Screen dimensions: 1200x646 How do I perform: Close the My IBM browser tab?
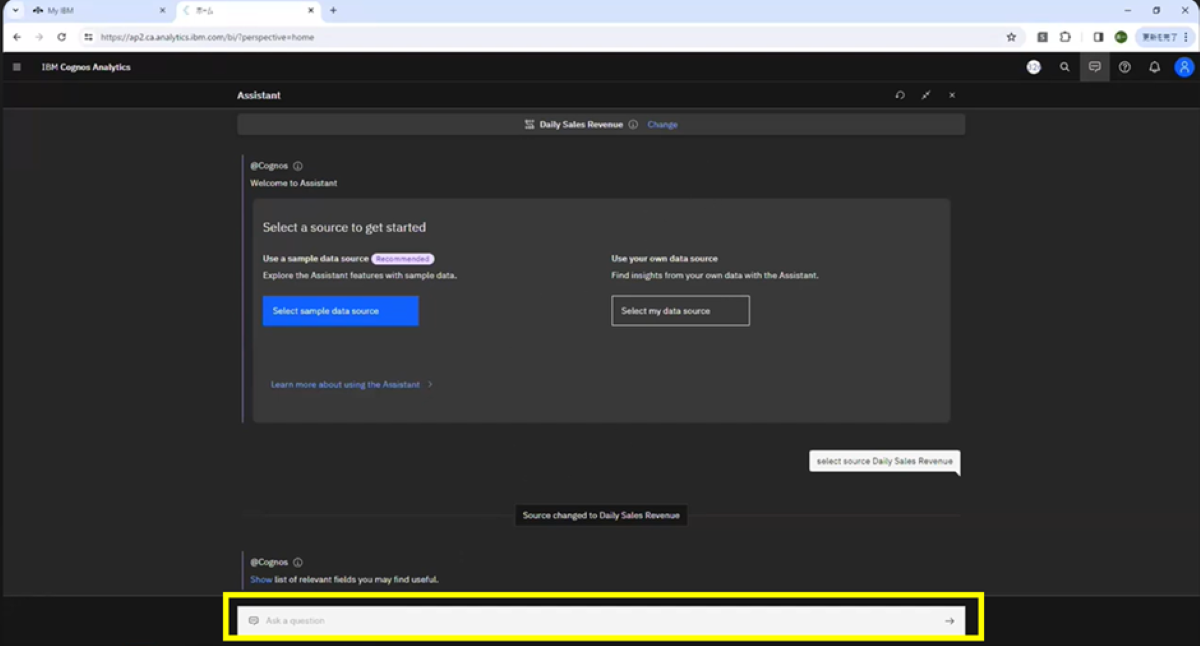pyautogui.click(x=162, y=10)
